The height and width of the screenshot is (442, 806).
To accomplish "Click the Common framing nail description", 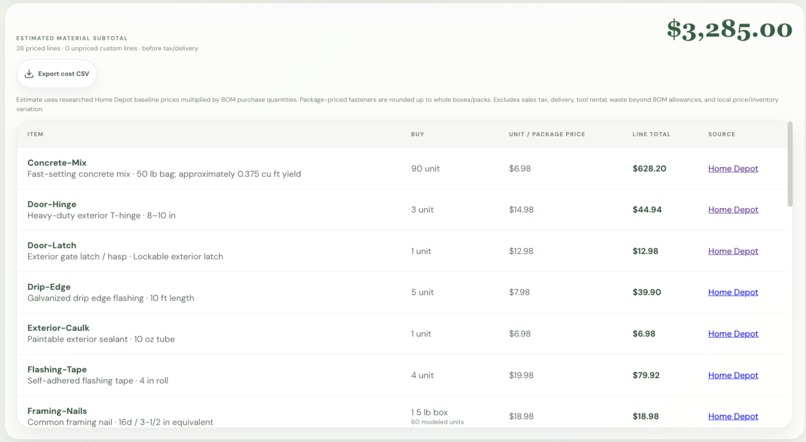I will pyautogui.click(x=120, y=422).
